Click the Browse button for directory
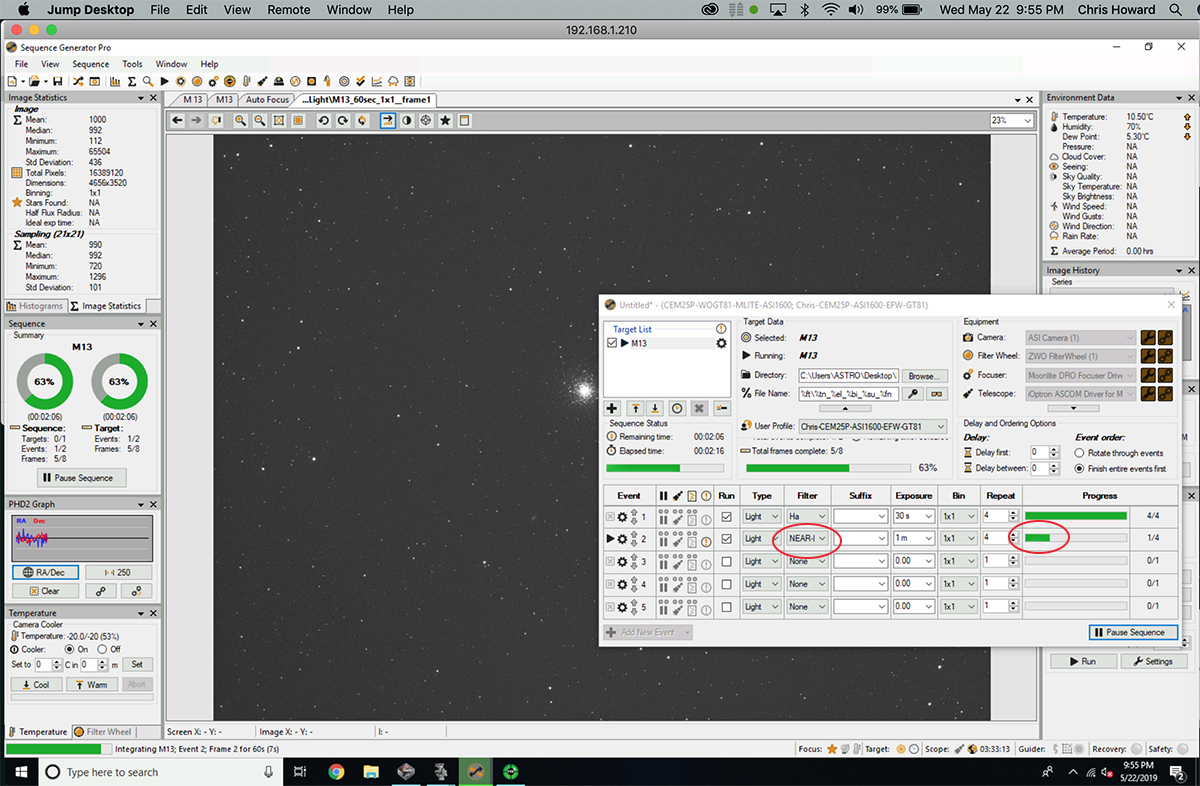This screenshot has height=786, width=1200. pyautogui.click(x=925, y=376)
